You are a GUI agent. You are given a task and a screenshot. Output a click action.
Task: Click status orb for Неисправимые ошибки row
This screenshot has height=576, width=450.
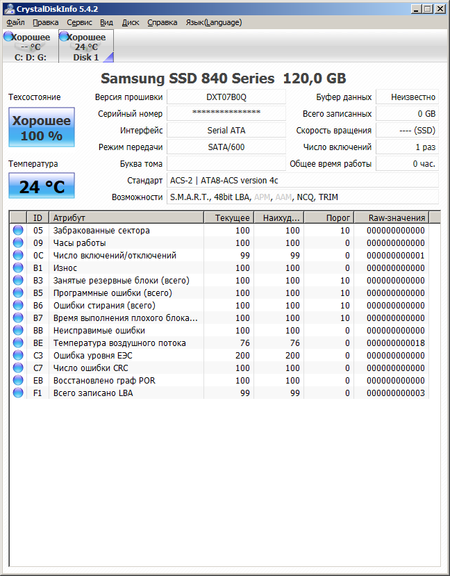[x=18, y=330]
